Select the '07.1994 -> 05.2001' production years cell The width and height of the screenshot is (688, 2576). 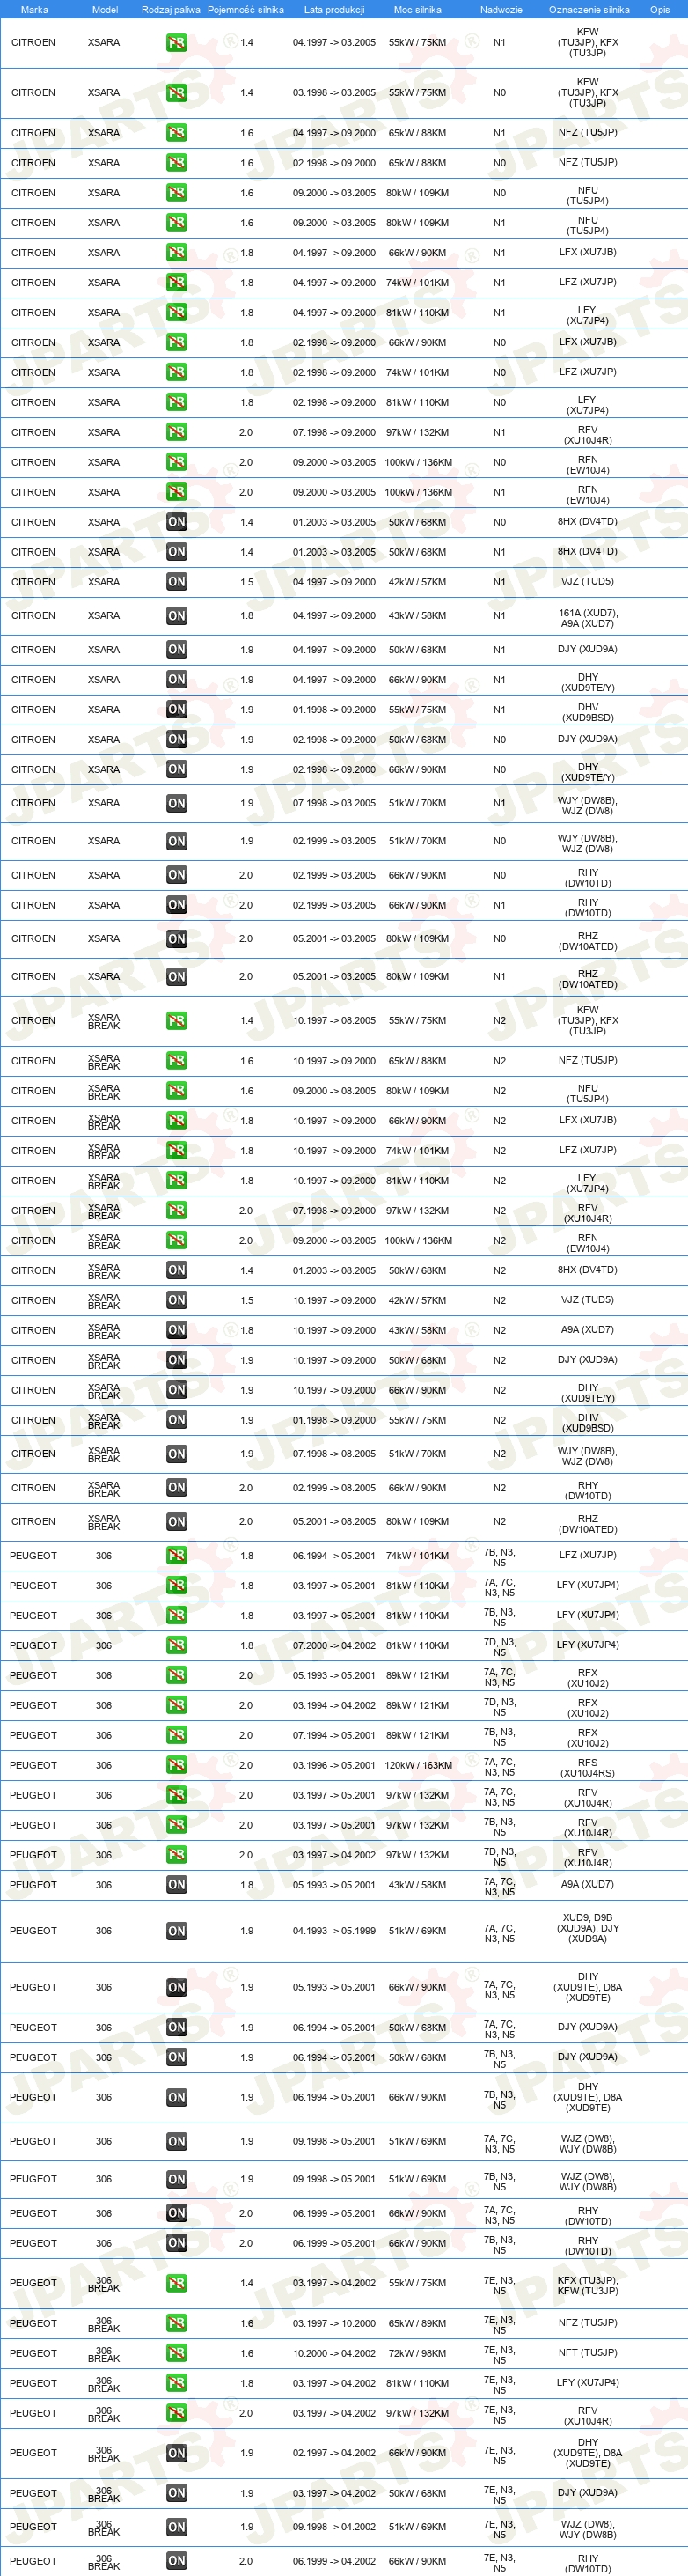(x=334, y=1736)
